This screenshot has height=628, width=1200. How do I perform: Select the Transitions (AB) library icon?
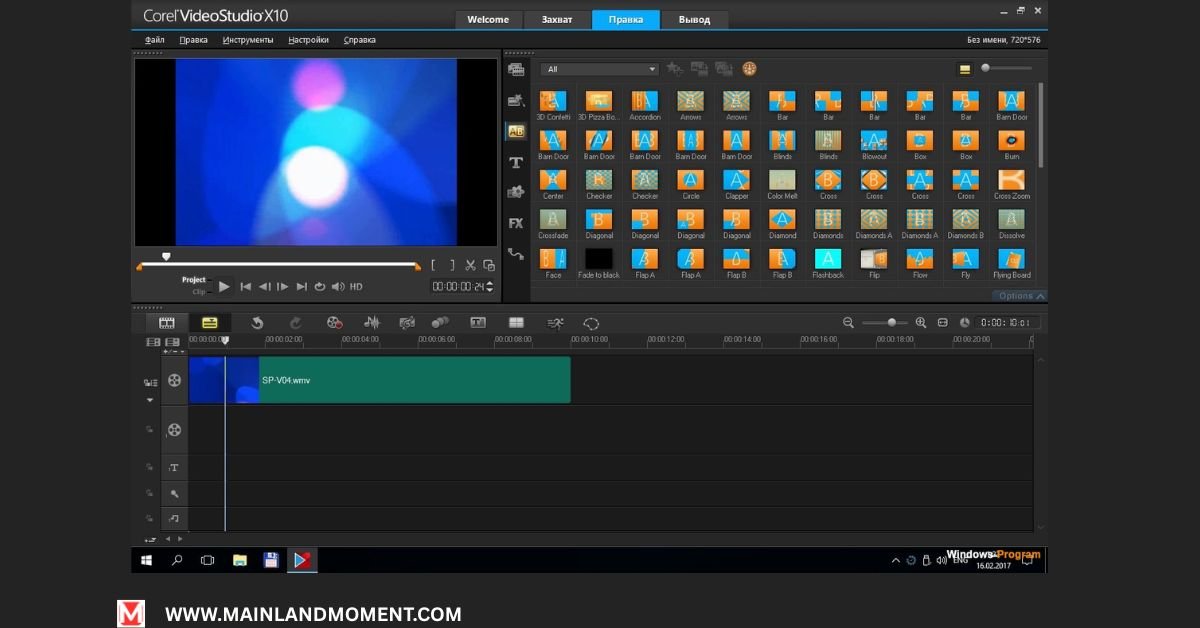point(516,131)
